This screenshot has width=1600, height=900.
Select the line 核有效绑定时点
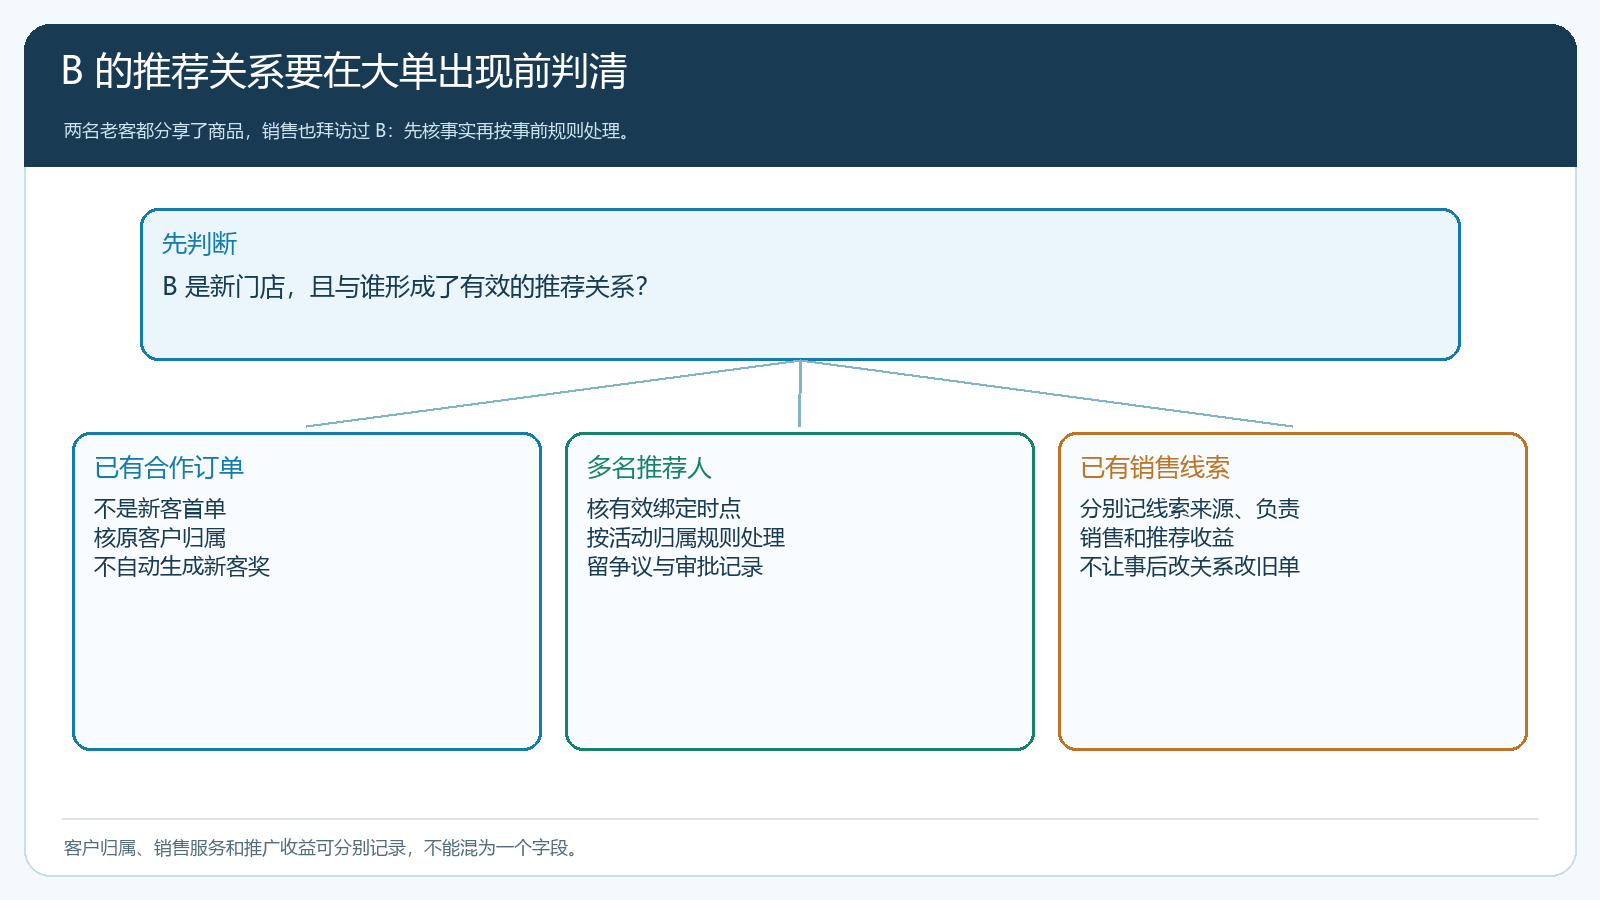click(x=664, y=508)
